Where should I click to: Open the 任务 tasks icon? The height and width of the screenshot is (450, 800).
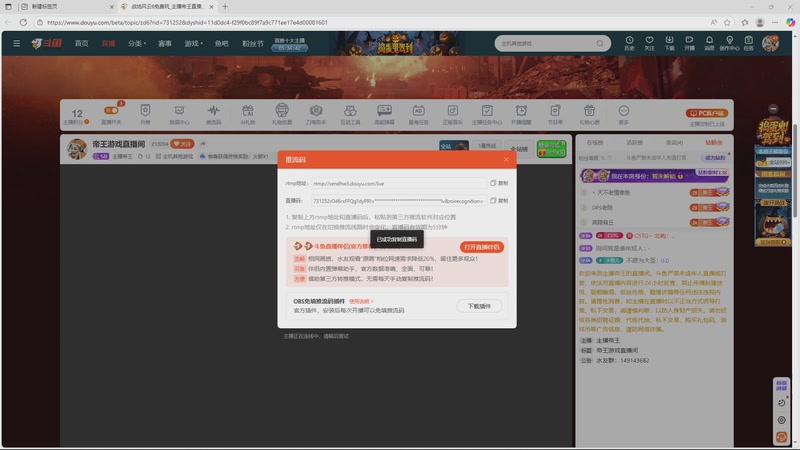pyautogui.click(x=748, y=43)
